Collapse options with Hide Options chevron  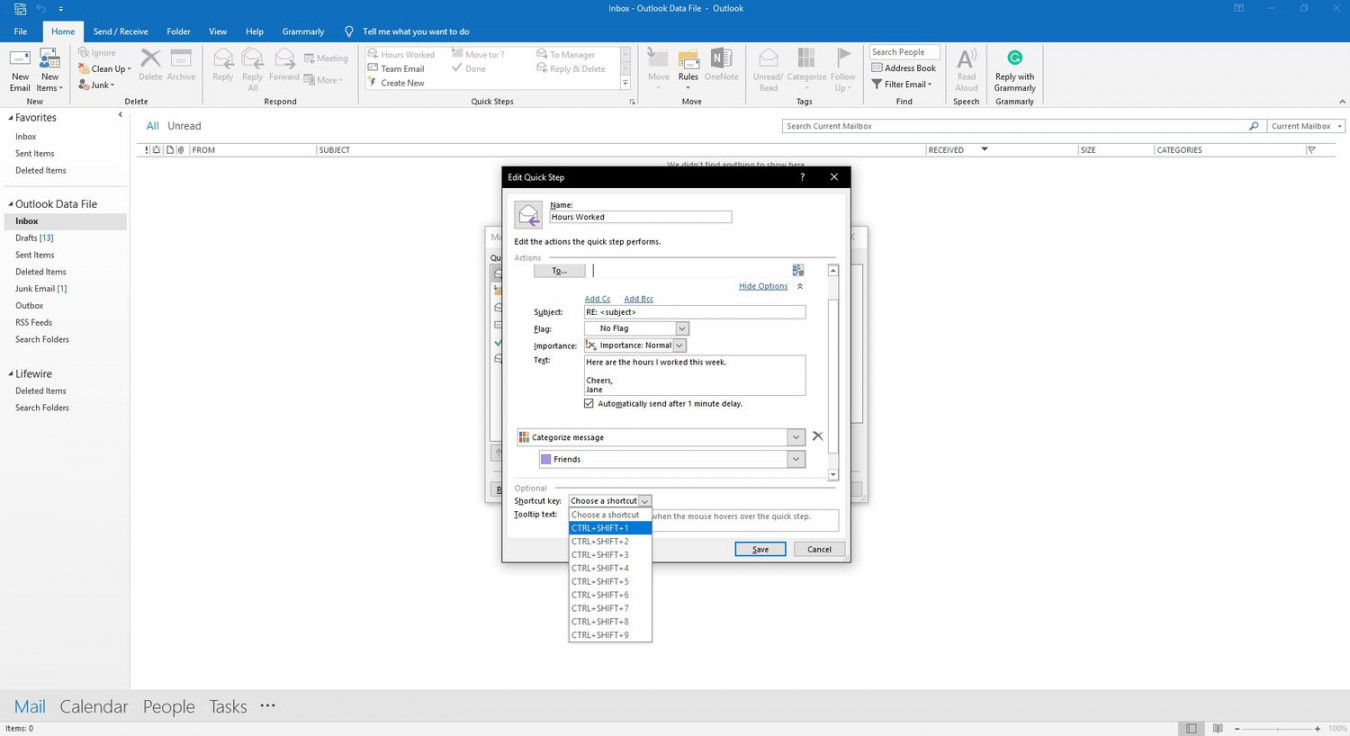800,286
